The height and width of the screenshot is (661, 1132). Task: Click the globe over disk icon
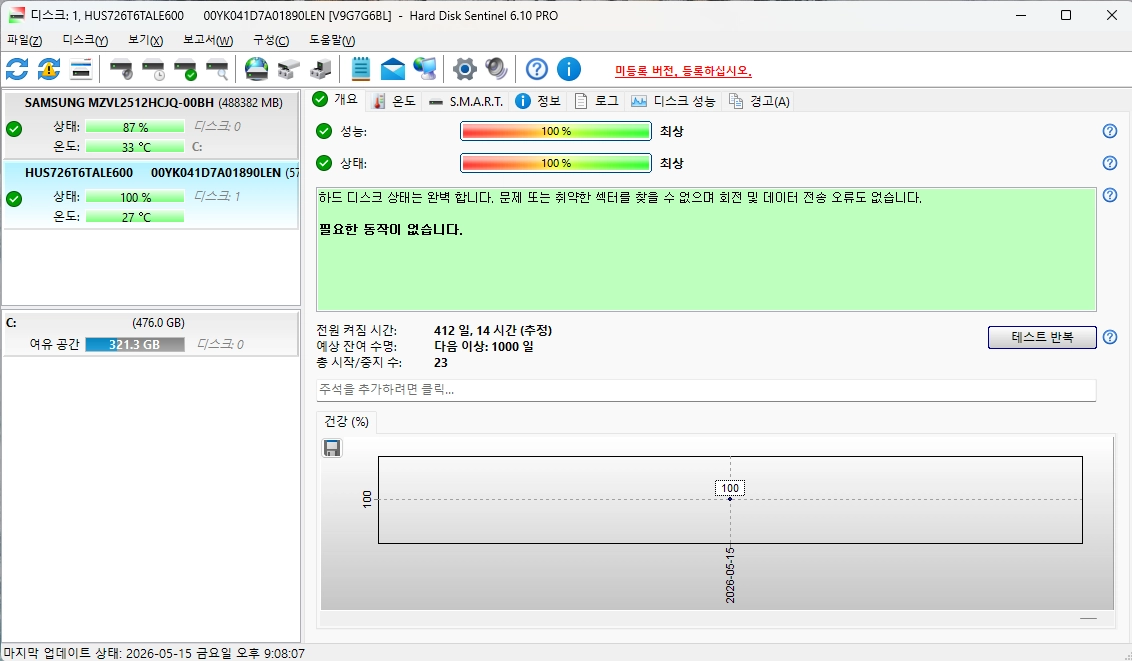click(x=256, y=69)
